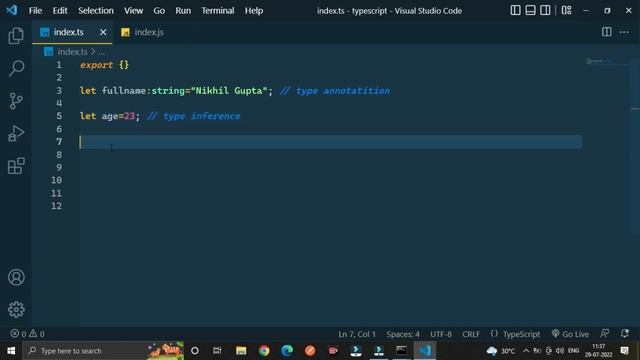Expand the breadcrumb ellipsis segment

pyautogui.click(x=101, y=52)
